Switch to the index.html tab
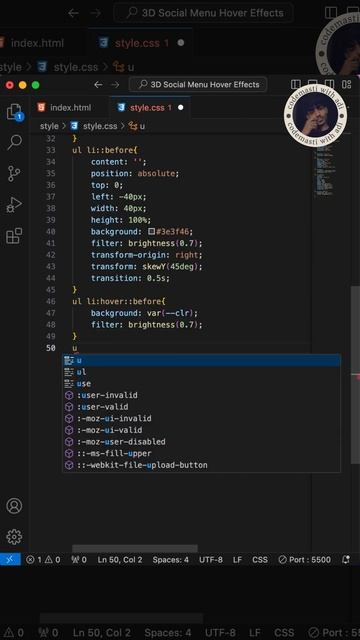 tap(64, 108)
